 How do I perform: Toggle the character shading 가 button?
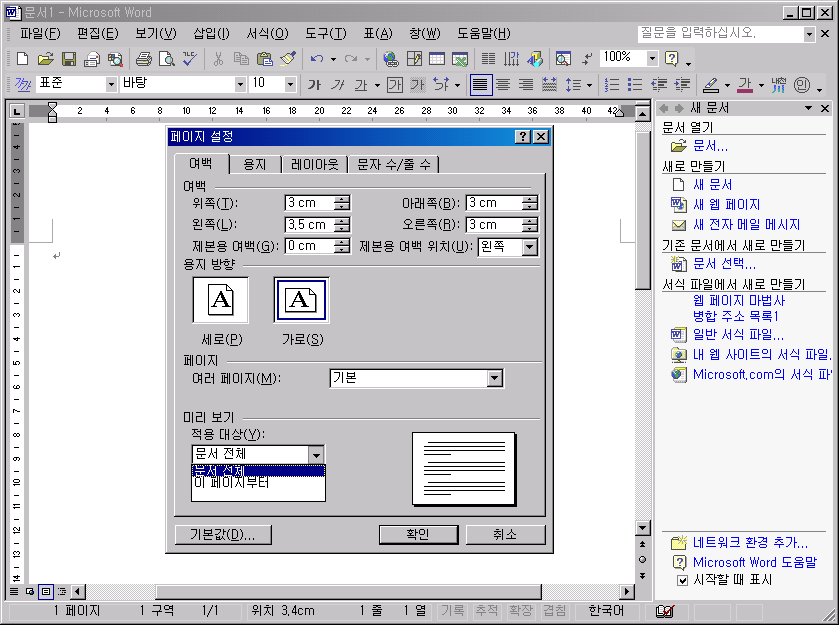click(417, 85)
